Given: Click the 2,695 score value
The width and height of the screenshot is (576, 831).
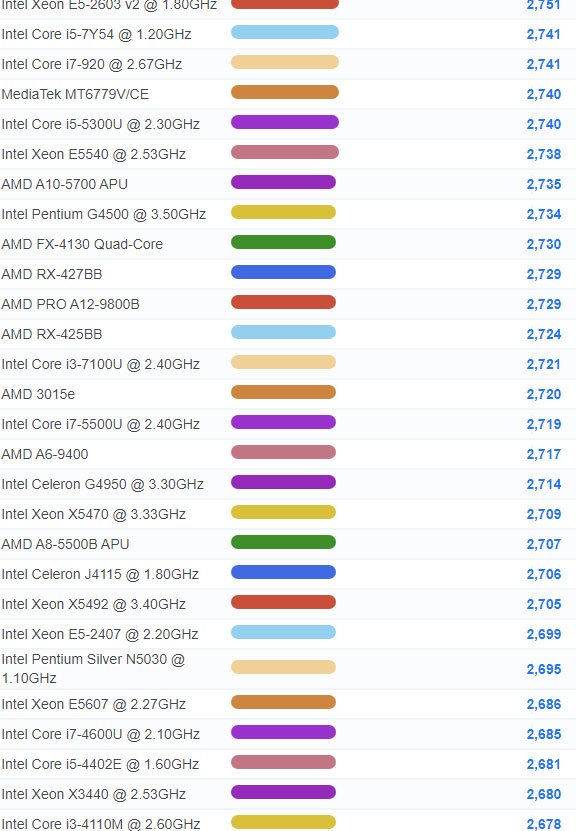Looking at the screenshot, I should coord(544,669).
